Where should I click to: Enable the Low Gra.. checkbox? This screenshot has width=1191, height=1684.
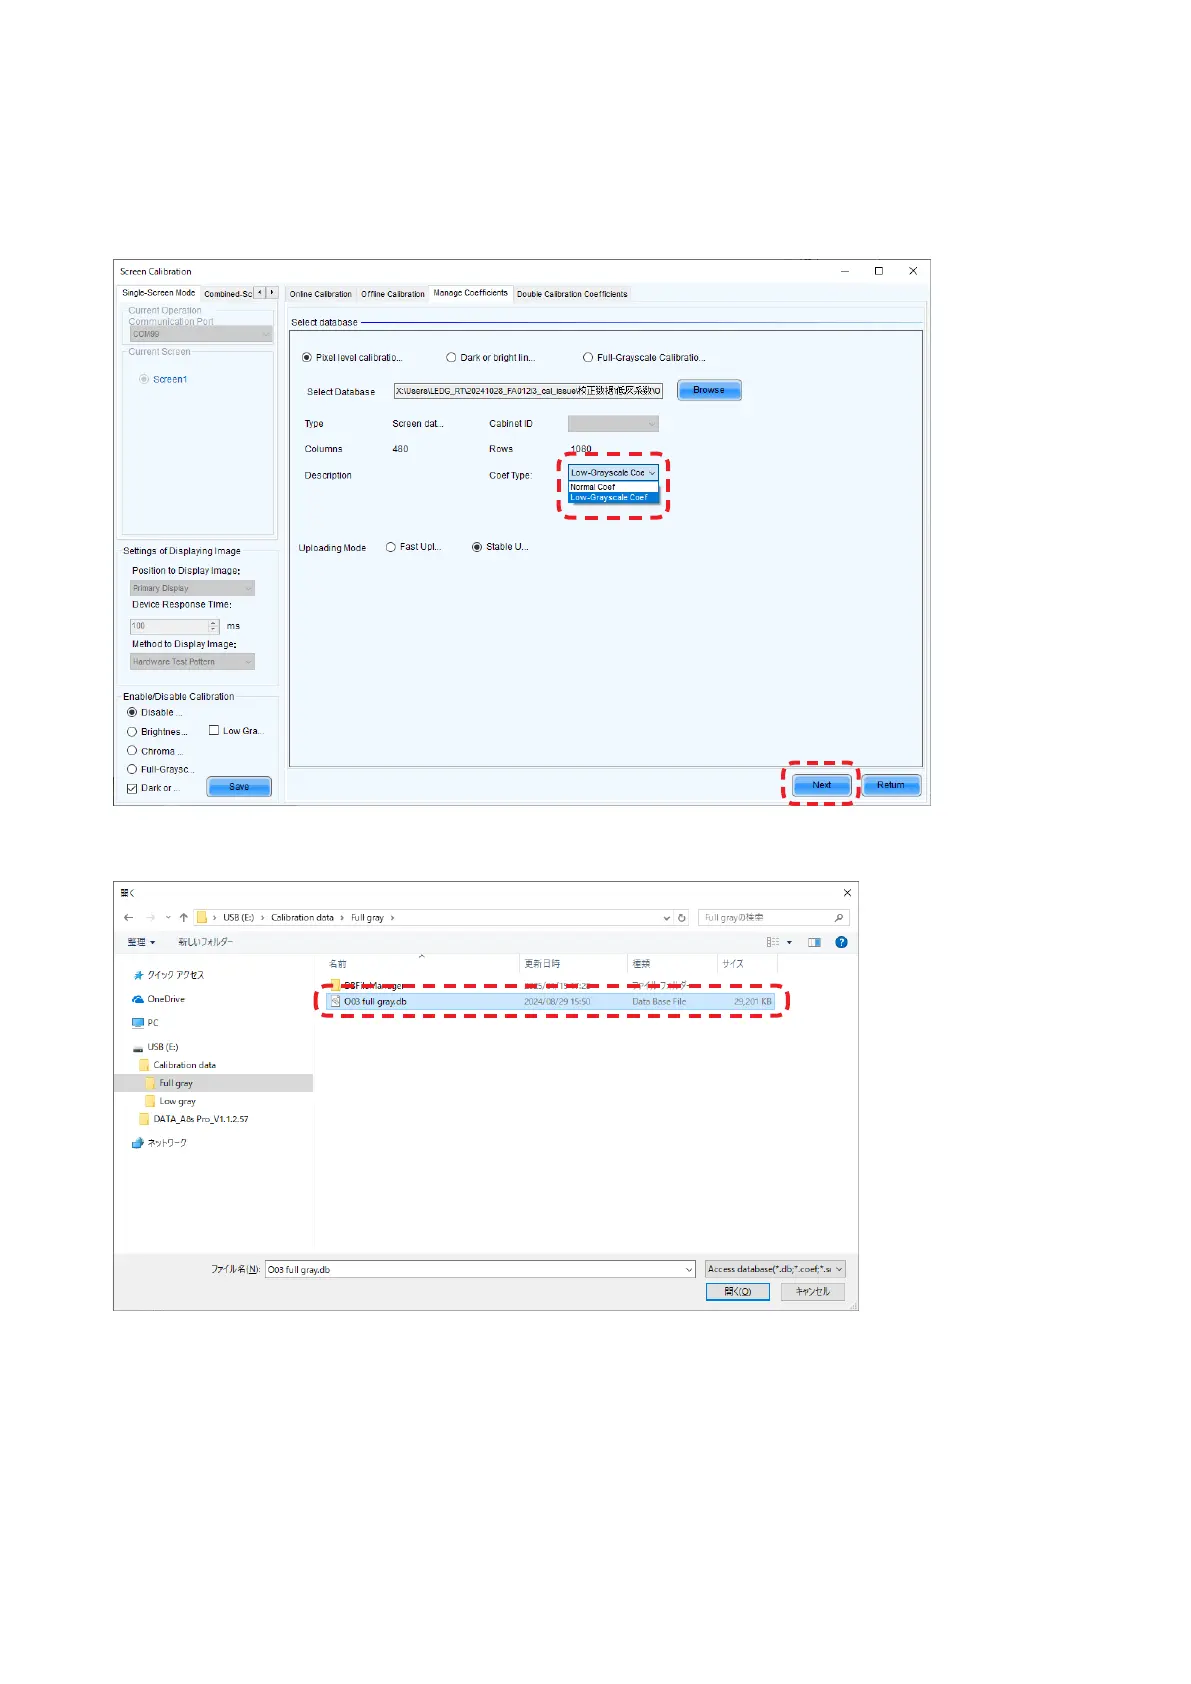tap(214, 731)
